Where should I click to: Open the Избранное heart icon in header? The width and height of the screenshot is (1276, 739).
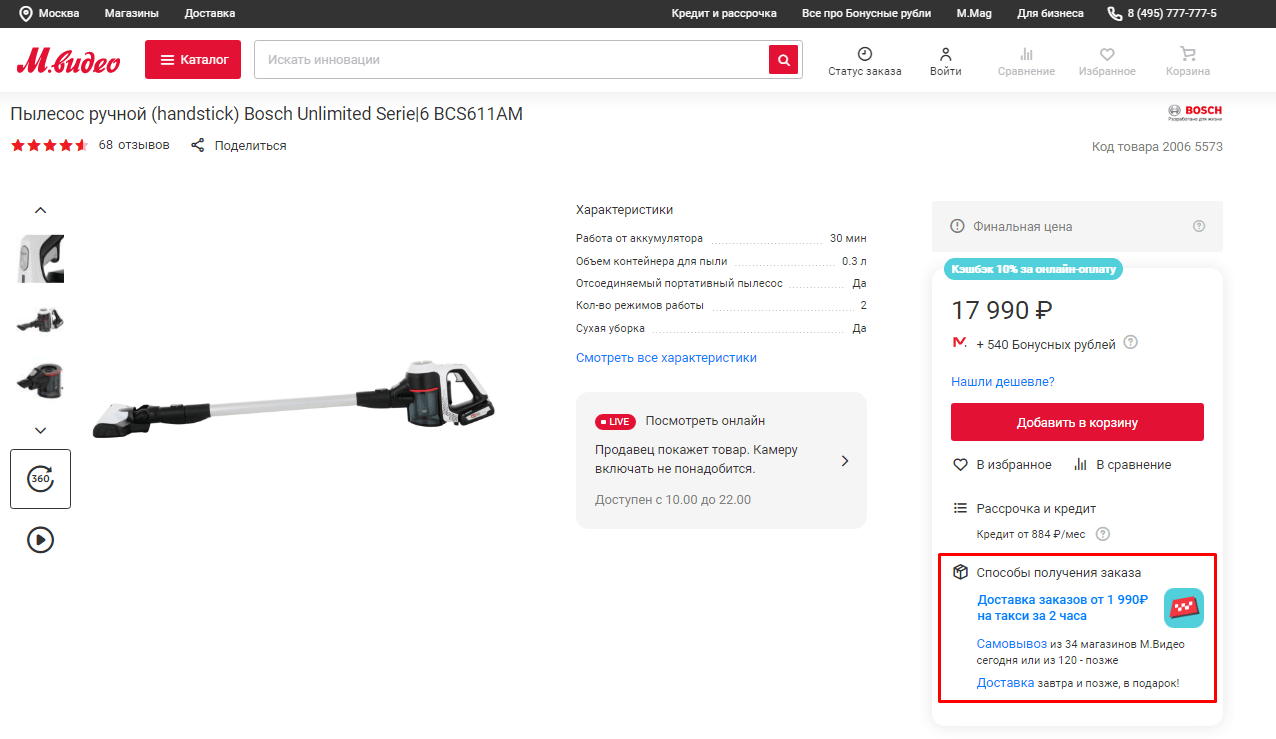click(x=1107, y=54)
